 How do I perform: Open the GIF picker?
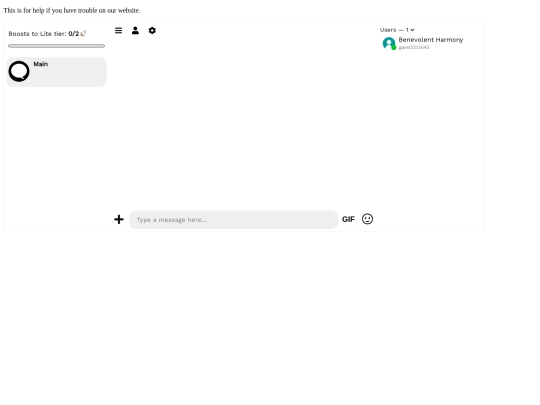(x=348, y=219)
